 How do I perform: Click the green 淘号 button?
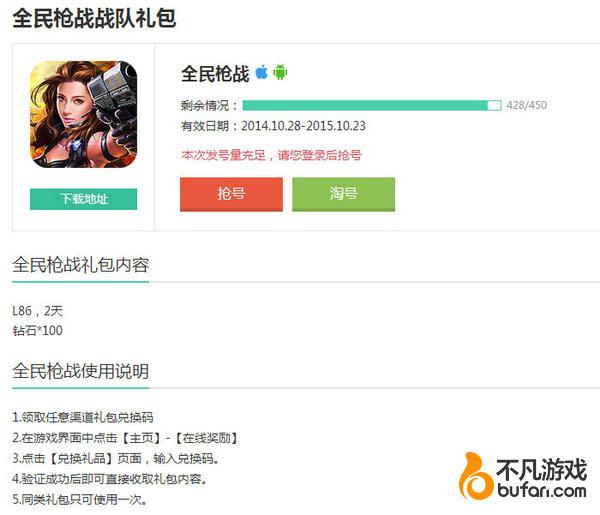click(343, 194)
